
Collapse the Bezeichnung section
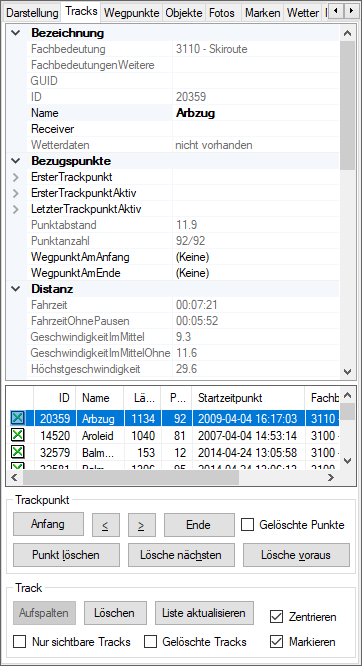point(15,33)
